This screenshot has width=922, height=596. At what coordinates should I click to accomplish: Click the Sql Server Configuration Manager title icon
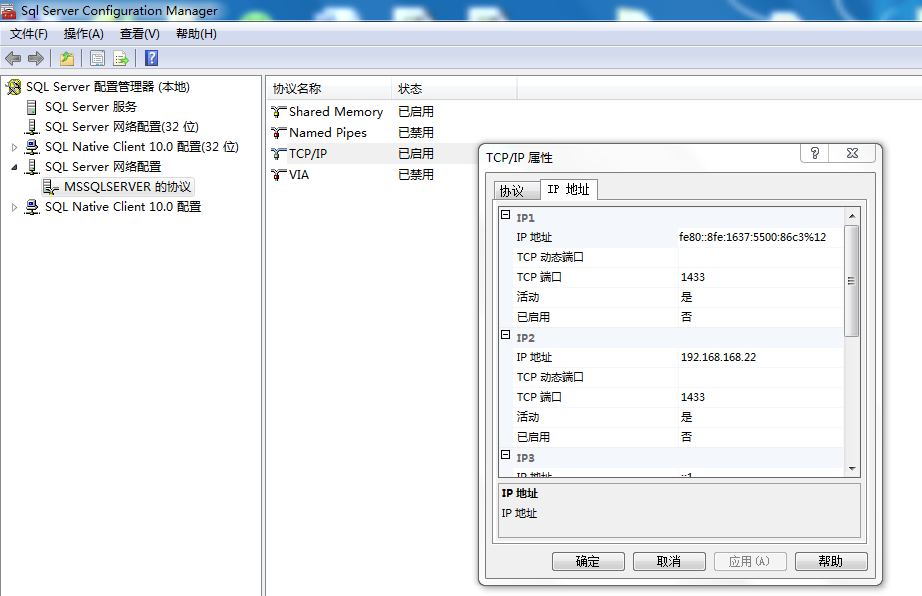(8, 10)
